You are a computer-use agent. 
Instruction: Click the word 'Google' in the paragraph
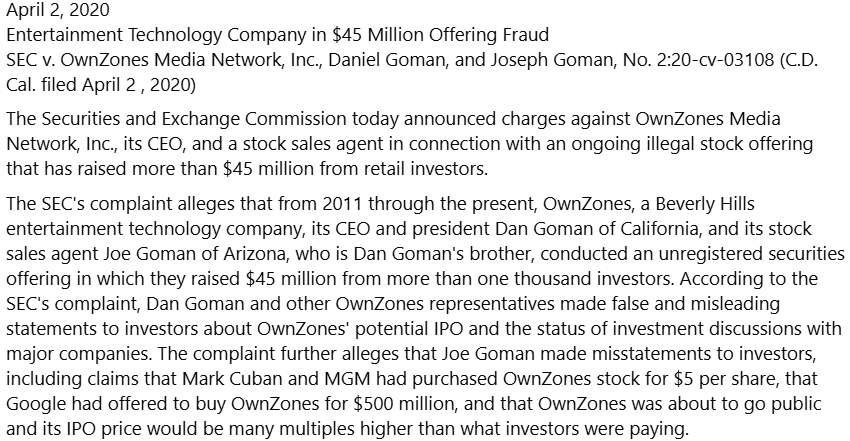[x=36, y=404]
